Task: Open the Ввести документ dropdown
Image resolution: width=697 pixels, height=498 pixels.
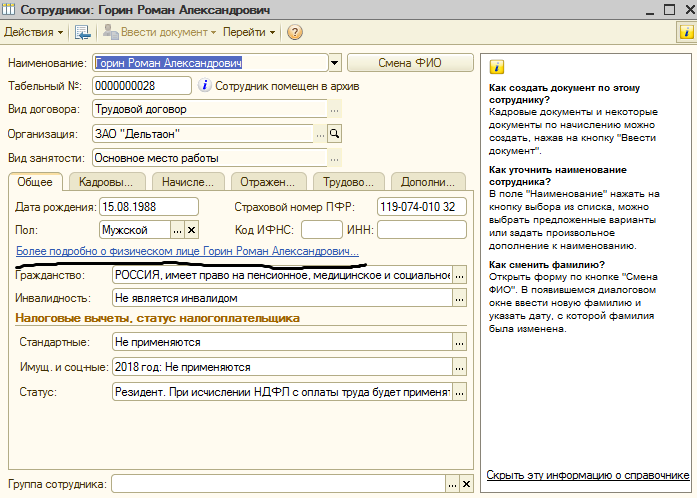Action: coord(159,32)
